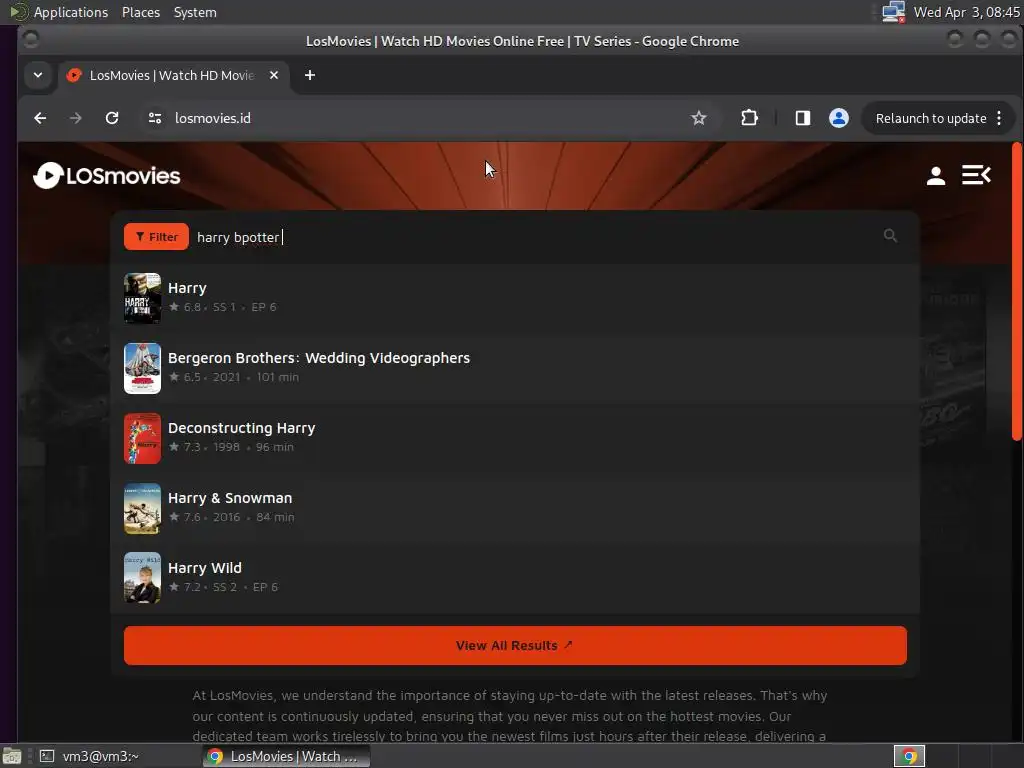Open the Harry & Snowman poster thumbnail
The image size is (1024, 768).
(x=142, y=508)
